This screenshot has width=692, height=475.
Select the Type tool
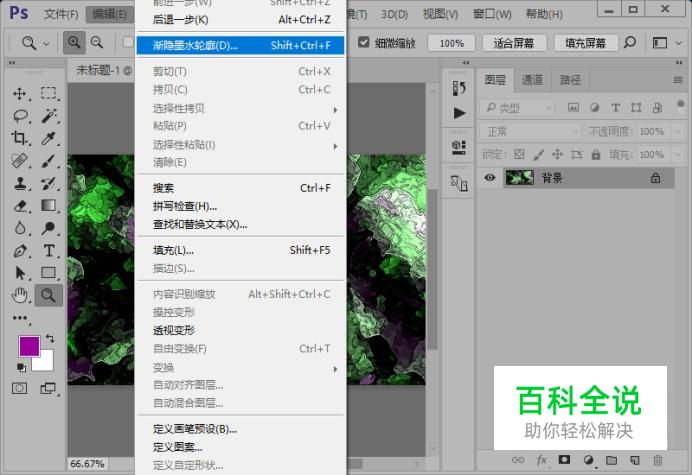(x=49, y=251)
